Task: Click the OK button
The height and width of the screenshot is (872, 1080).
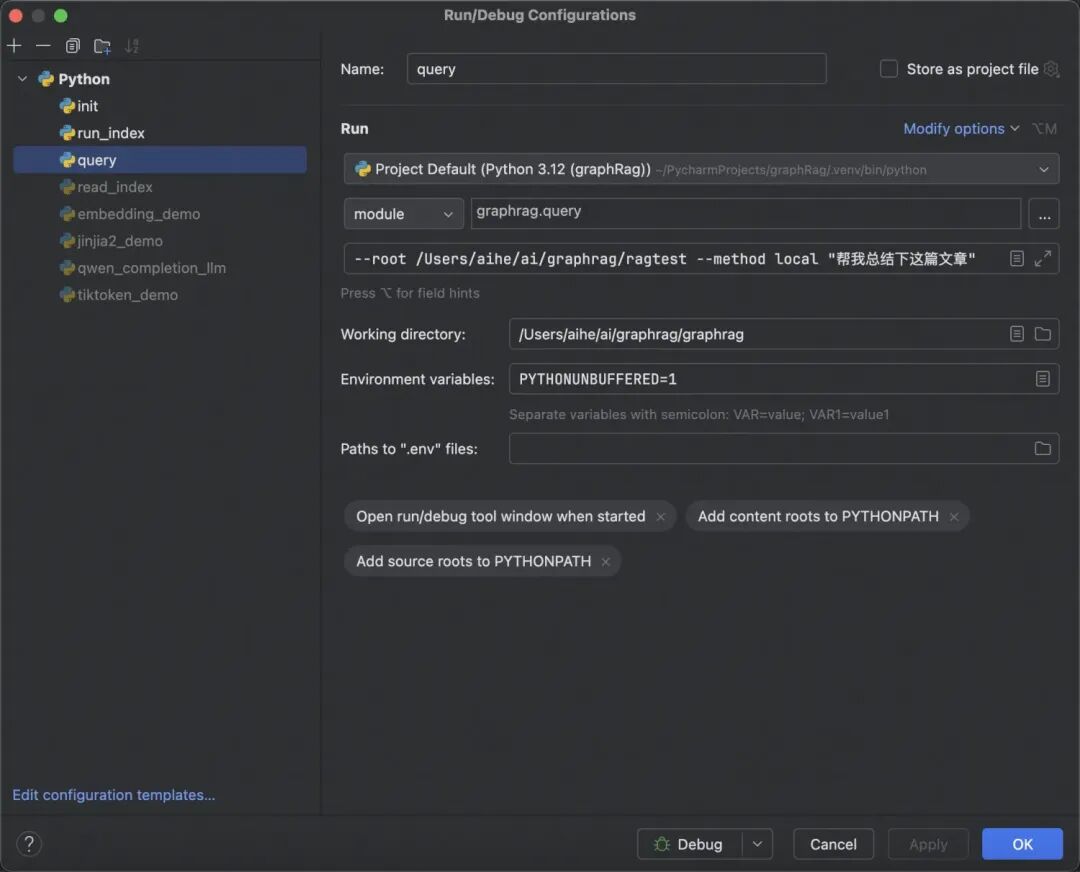Action: tap(1022, 844)
